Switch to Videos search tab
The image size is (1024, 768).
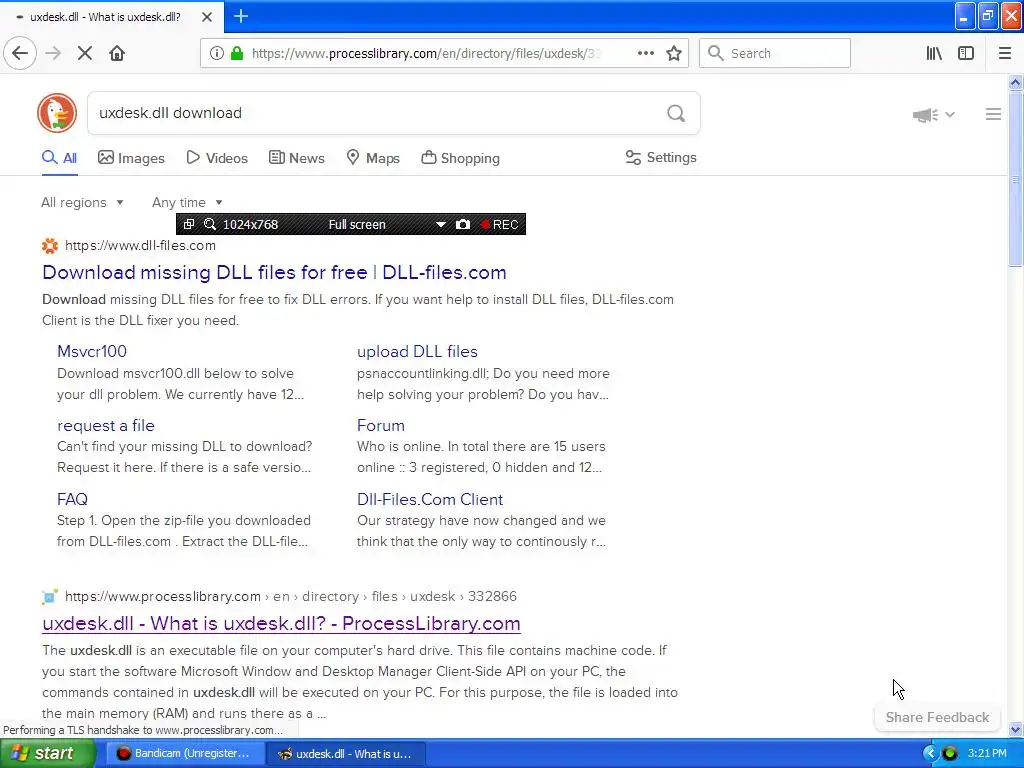[x=217, y=158]
